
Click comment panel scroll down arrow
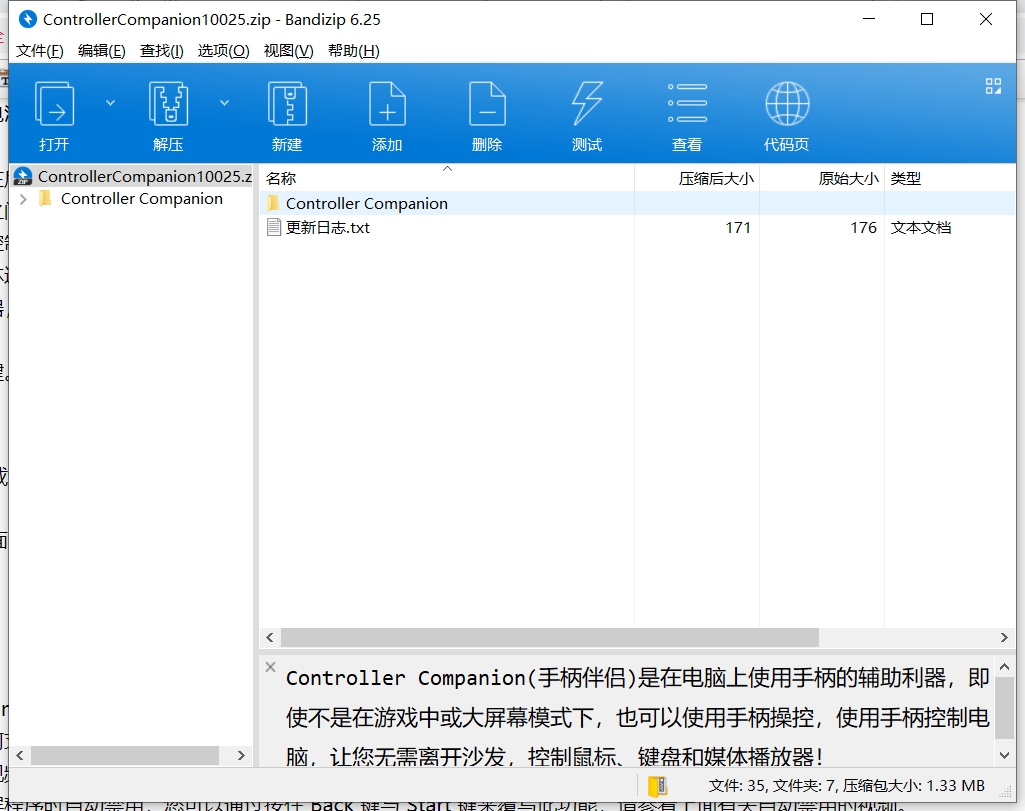[x=1005, y=755]
